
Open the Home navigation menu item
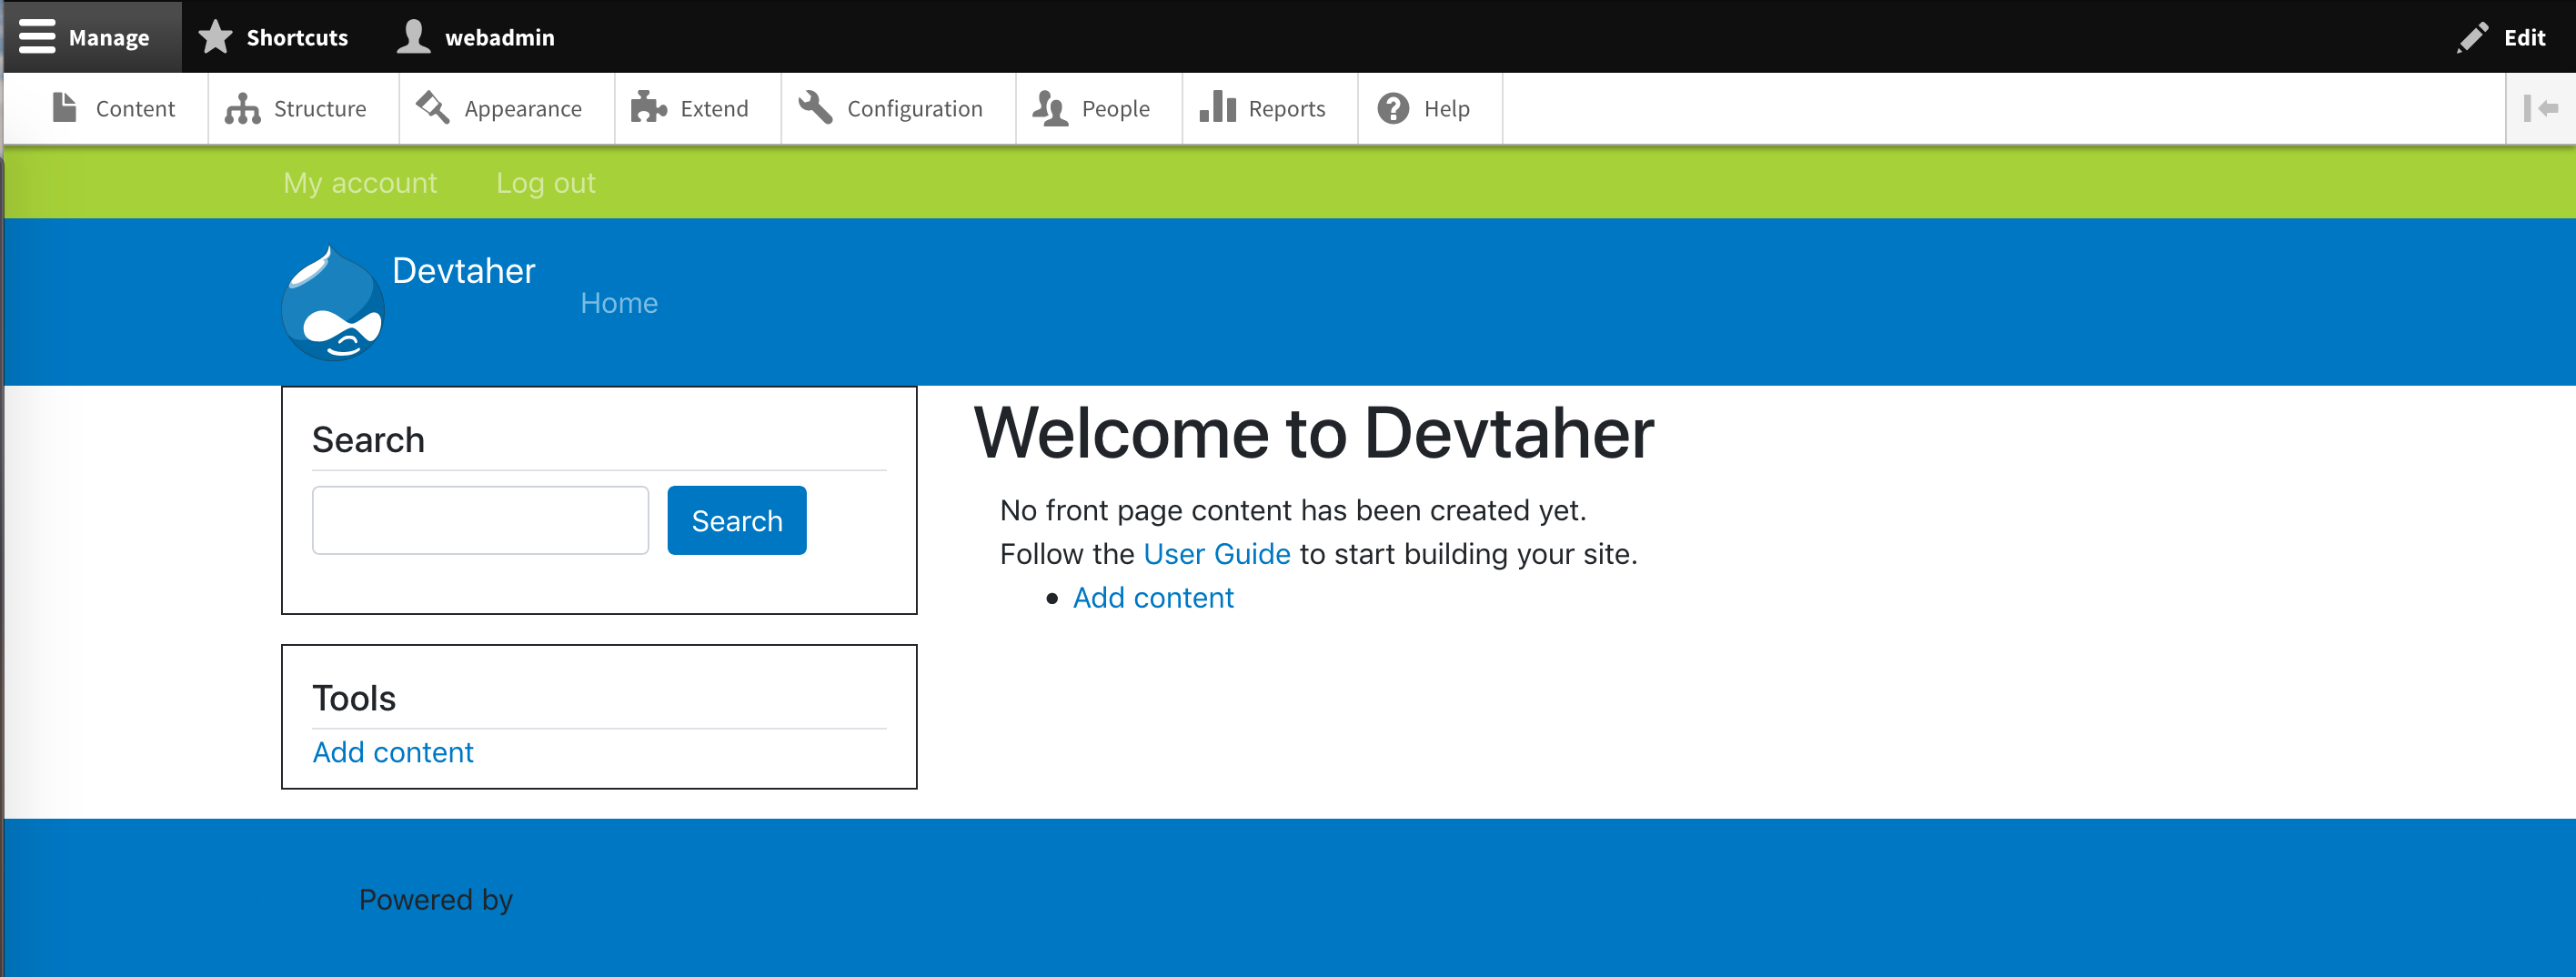pos(619,302)
